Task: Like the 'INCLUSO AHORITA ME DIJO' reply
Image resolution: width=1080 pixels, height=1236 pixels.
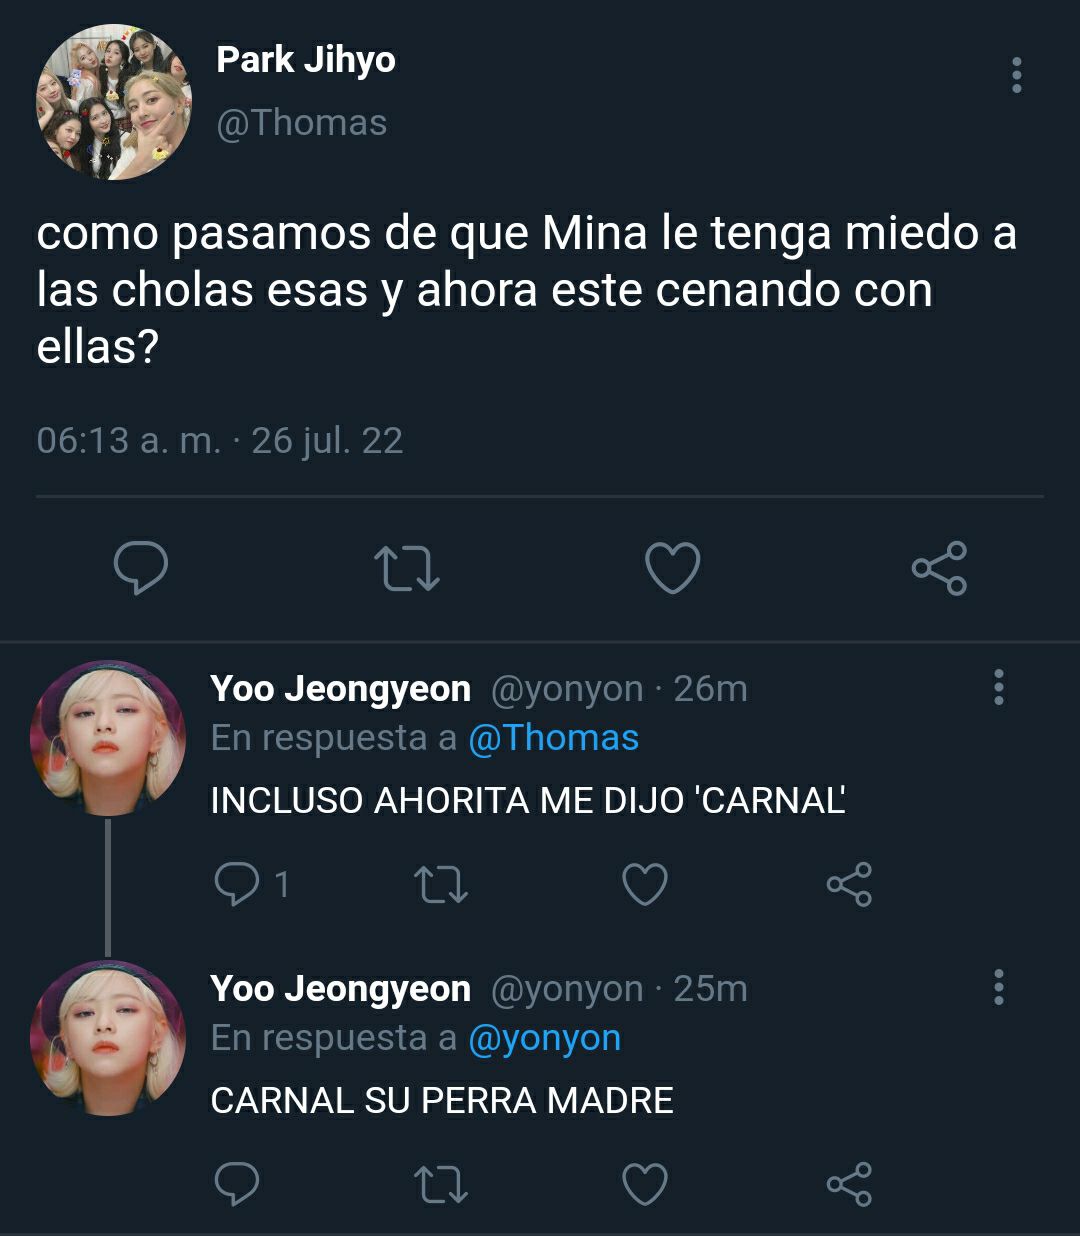Action: (x=645, y=884)
